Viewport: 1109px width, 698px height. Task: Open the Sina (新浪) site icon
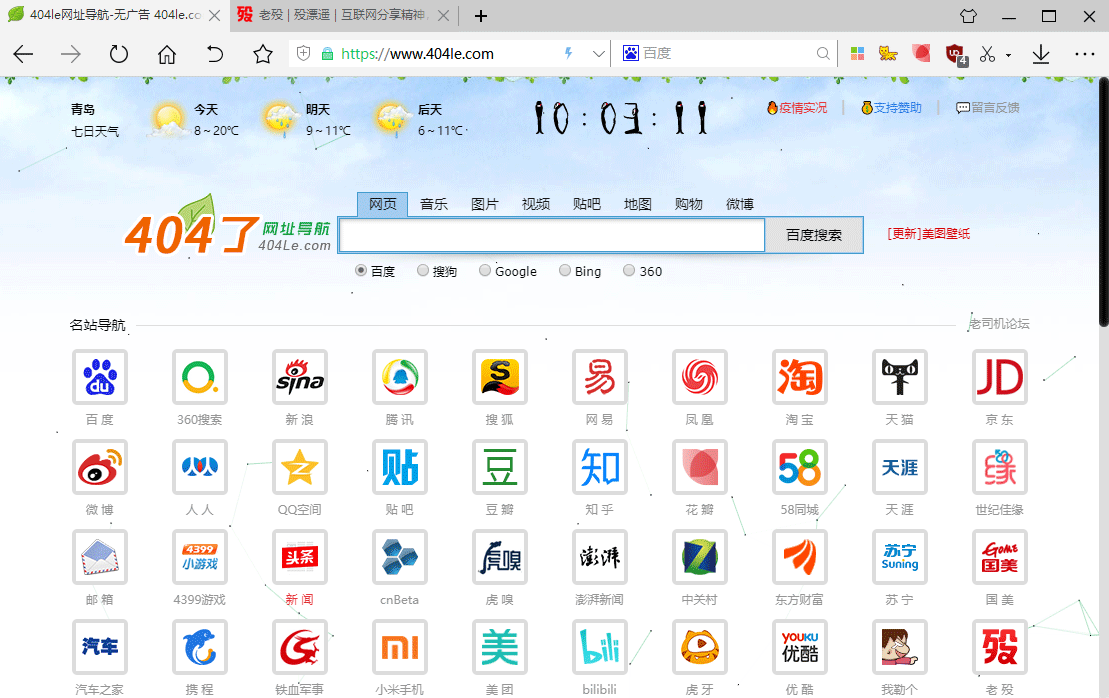click(300, 377)
